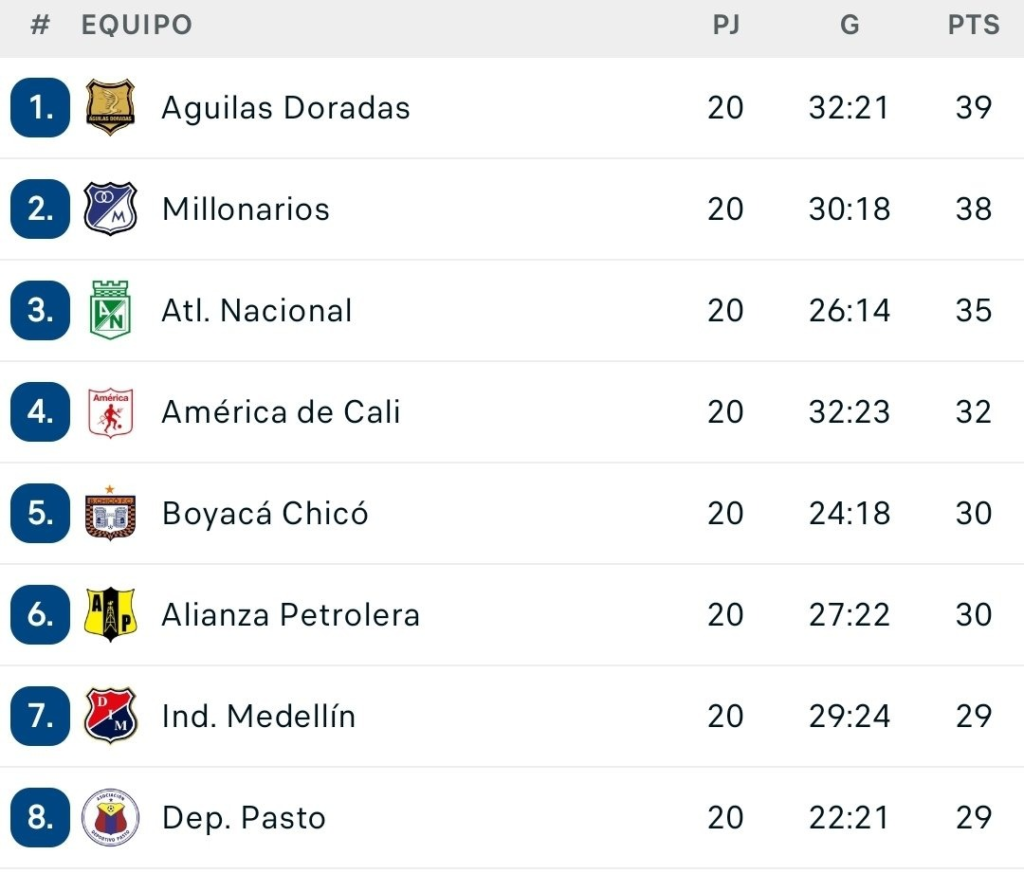Click the PJ column header

726,26
